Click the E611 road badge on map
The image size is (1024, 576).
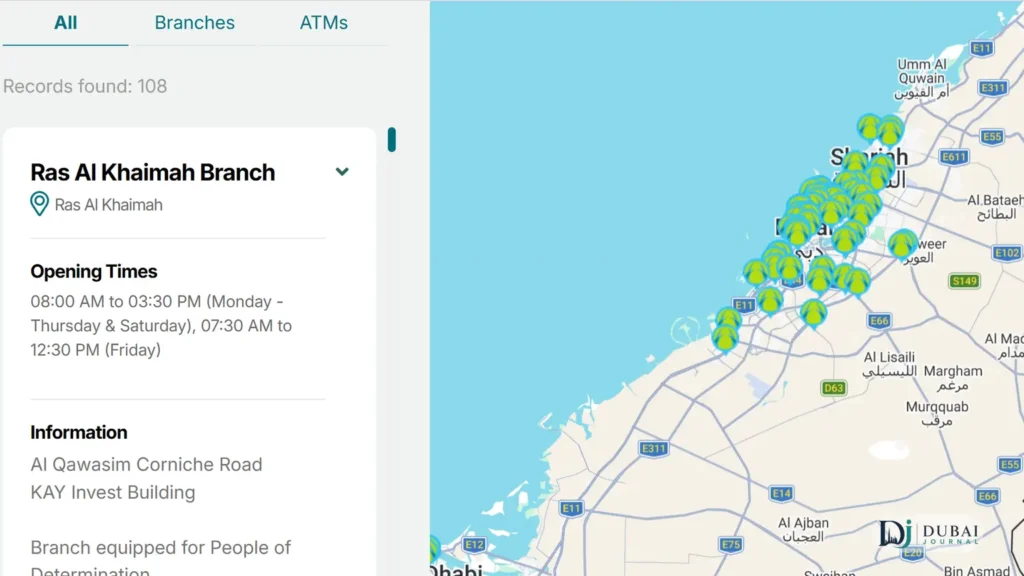(x=954, y=157)
